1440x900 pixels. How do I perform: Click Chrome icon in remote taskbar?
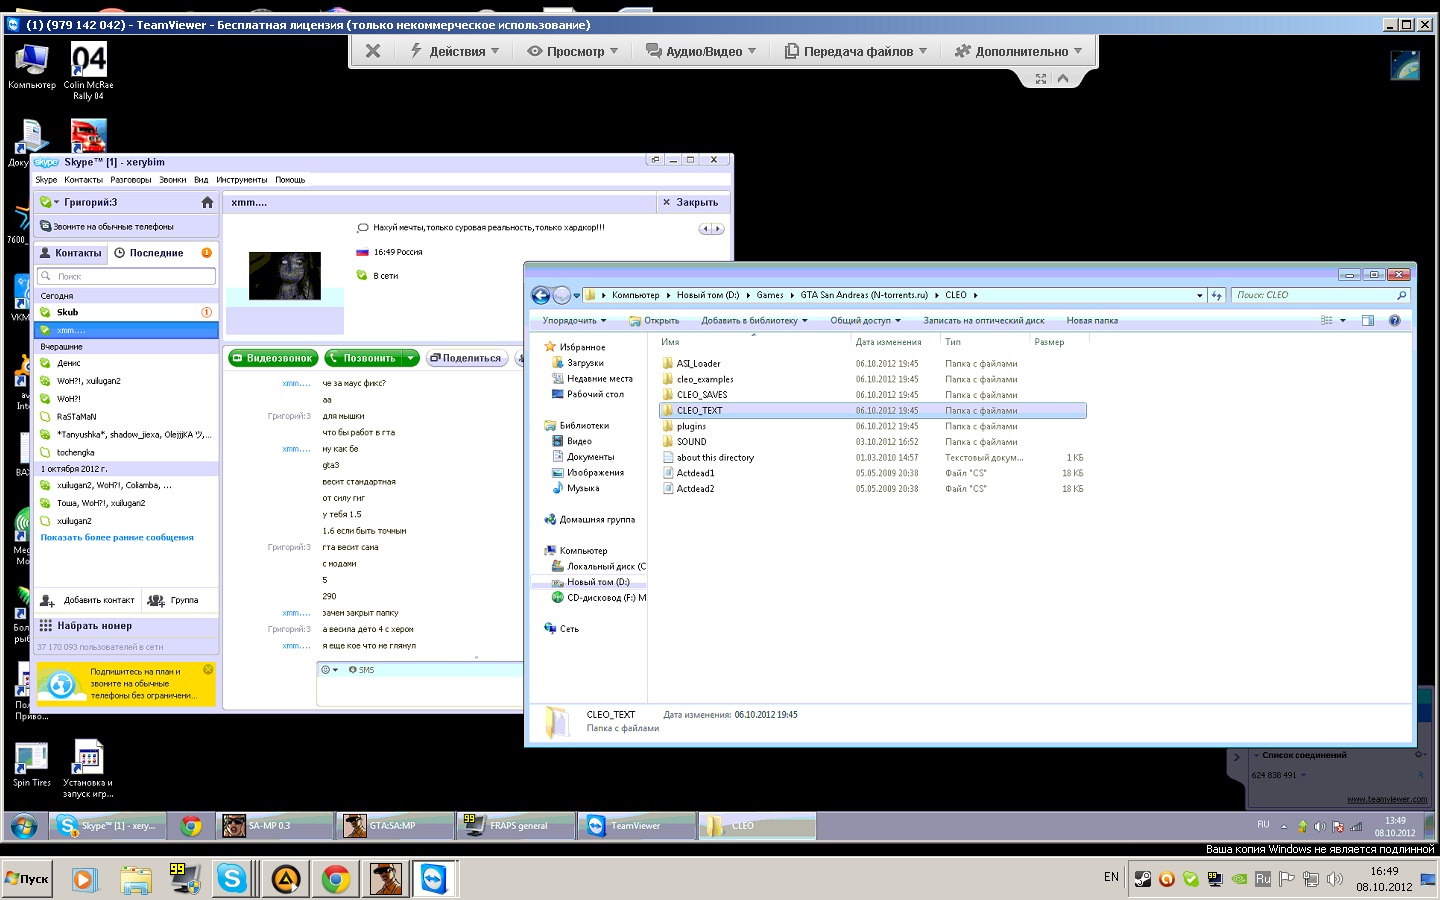(x=191, y=826)
